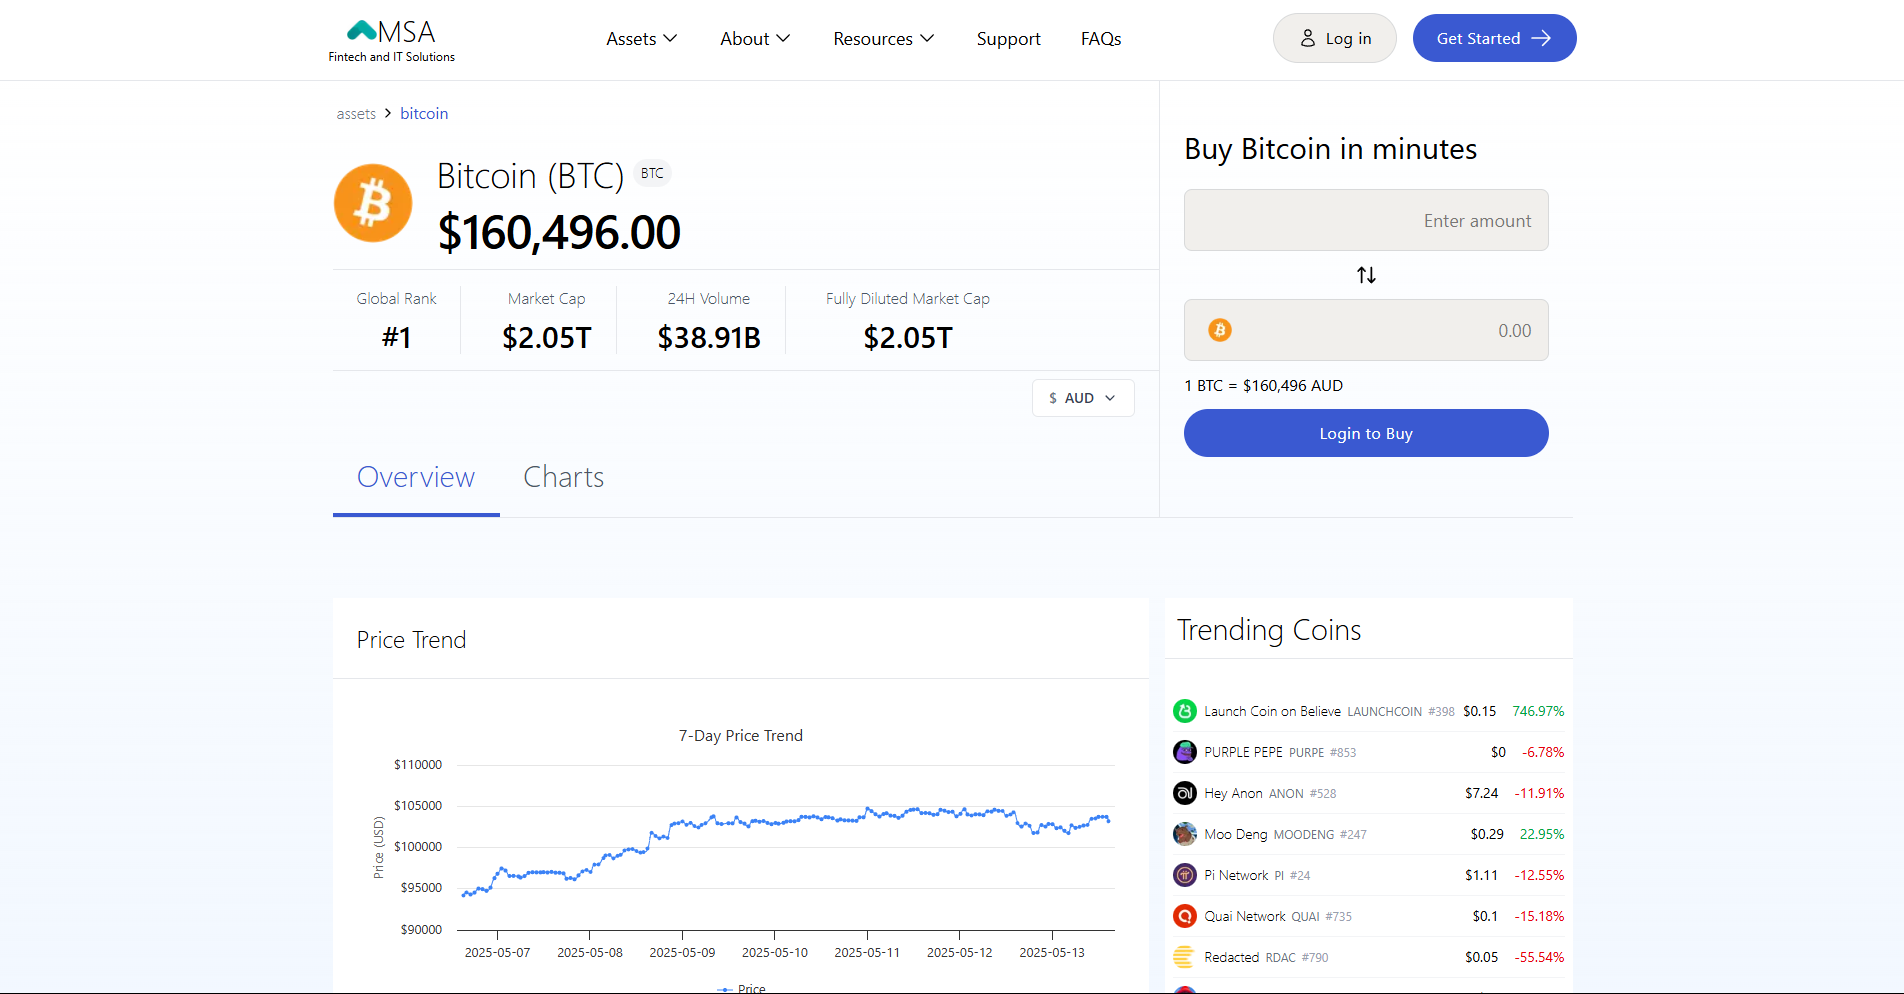
Task: Click the PURPLE PEPE coin icon
Action: point(1185,752)
